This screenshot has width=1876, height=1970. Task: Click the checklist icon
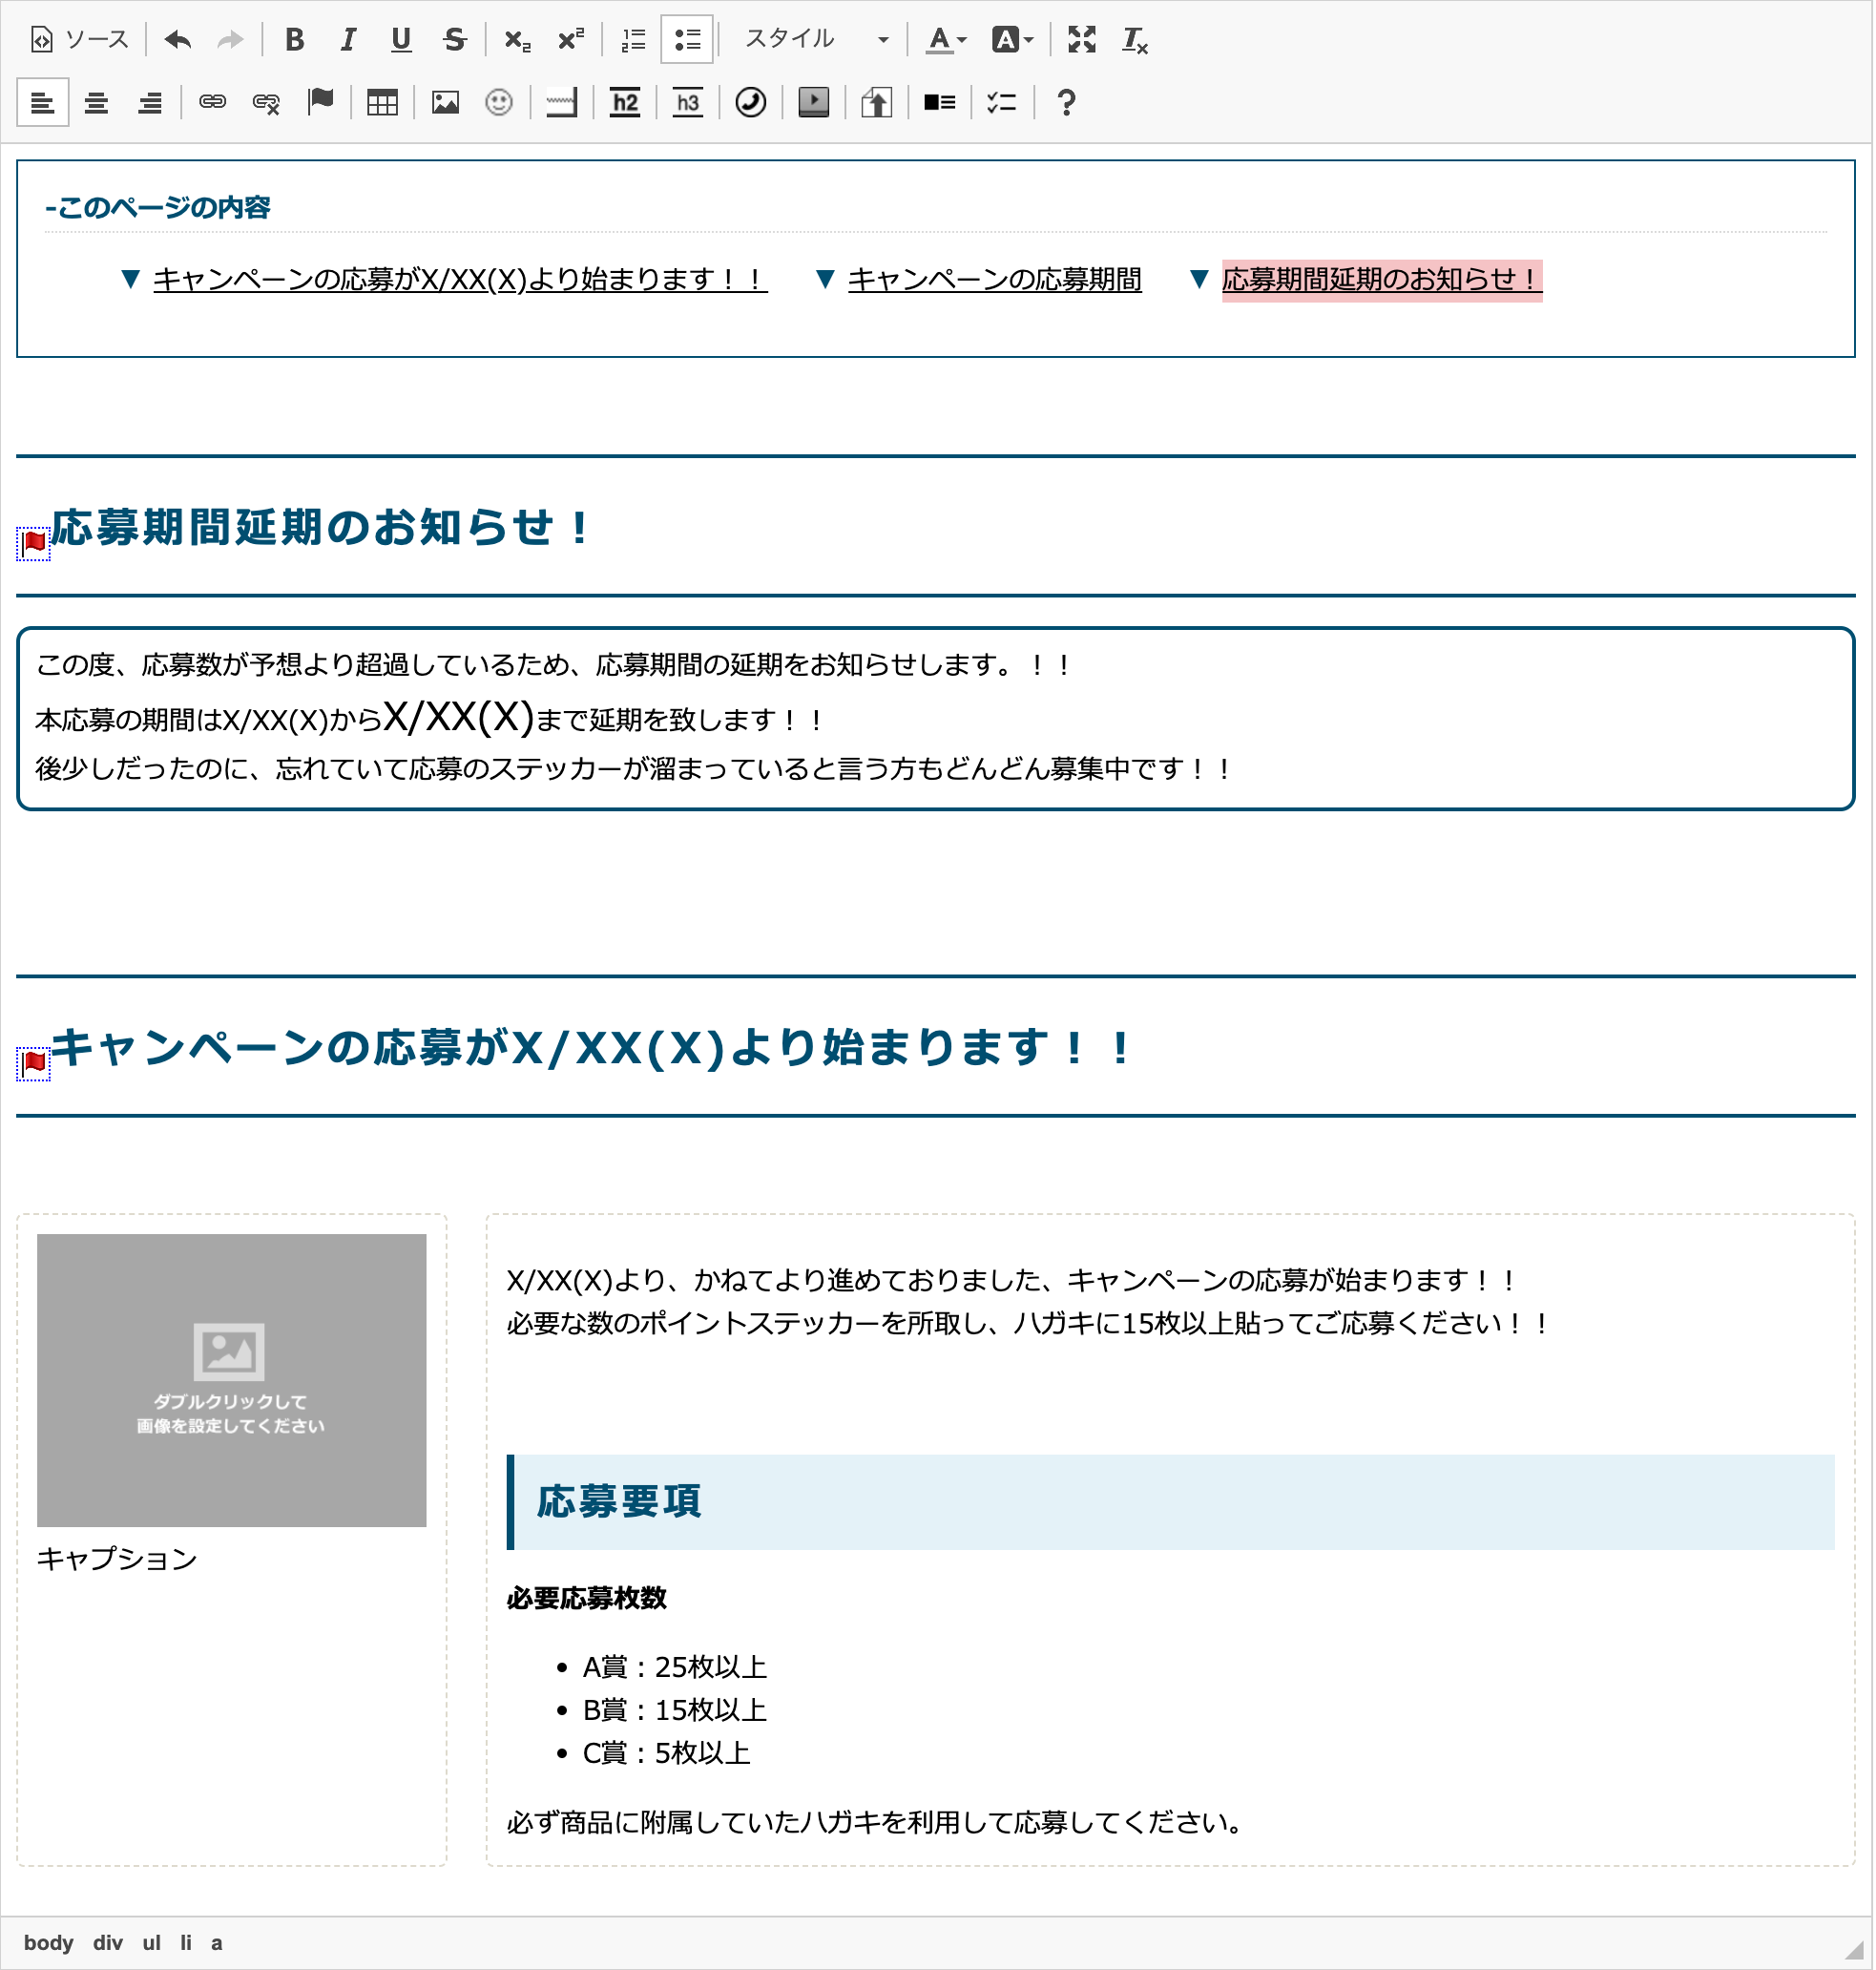[1002, 102]
